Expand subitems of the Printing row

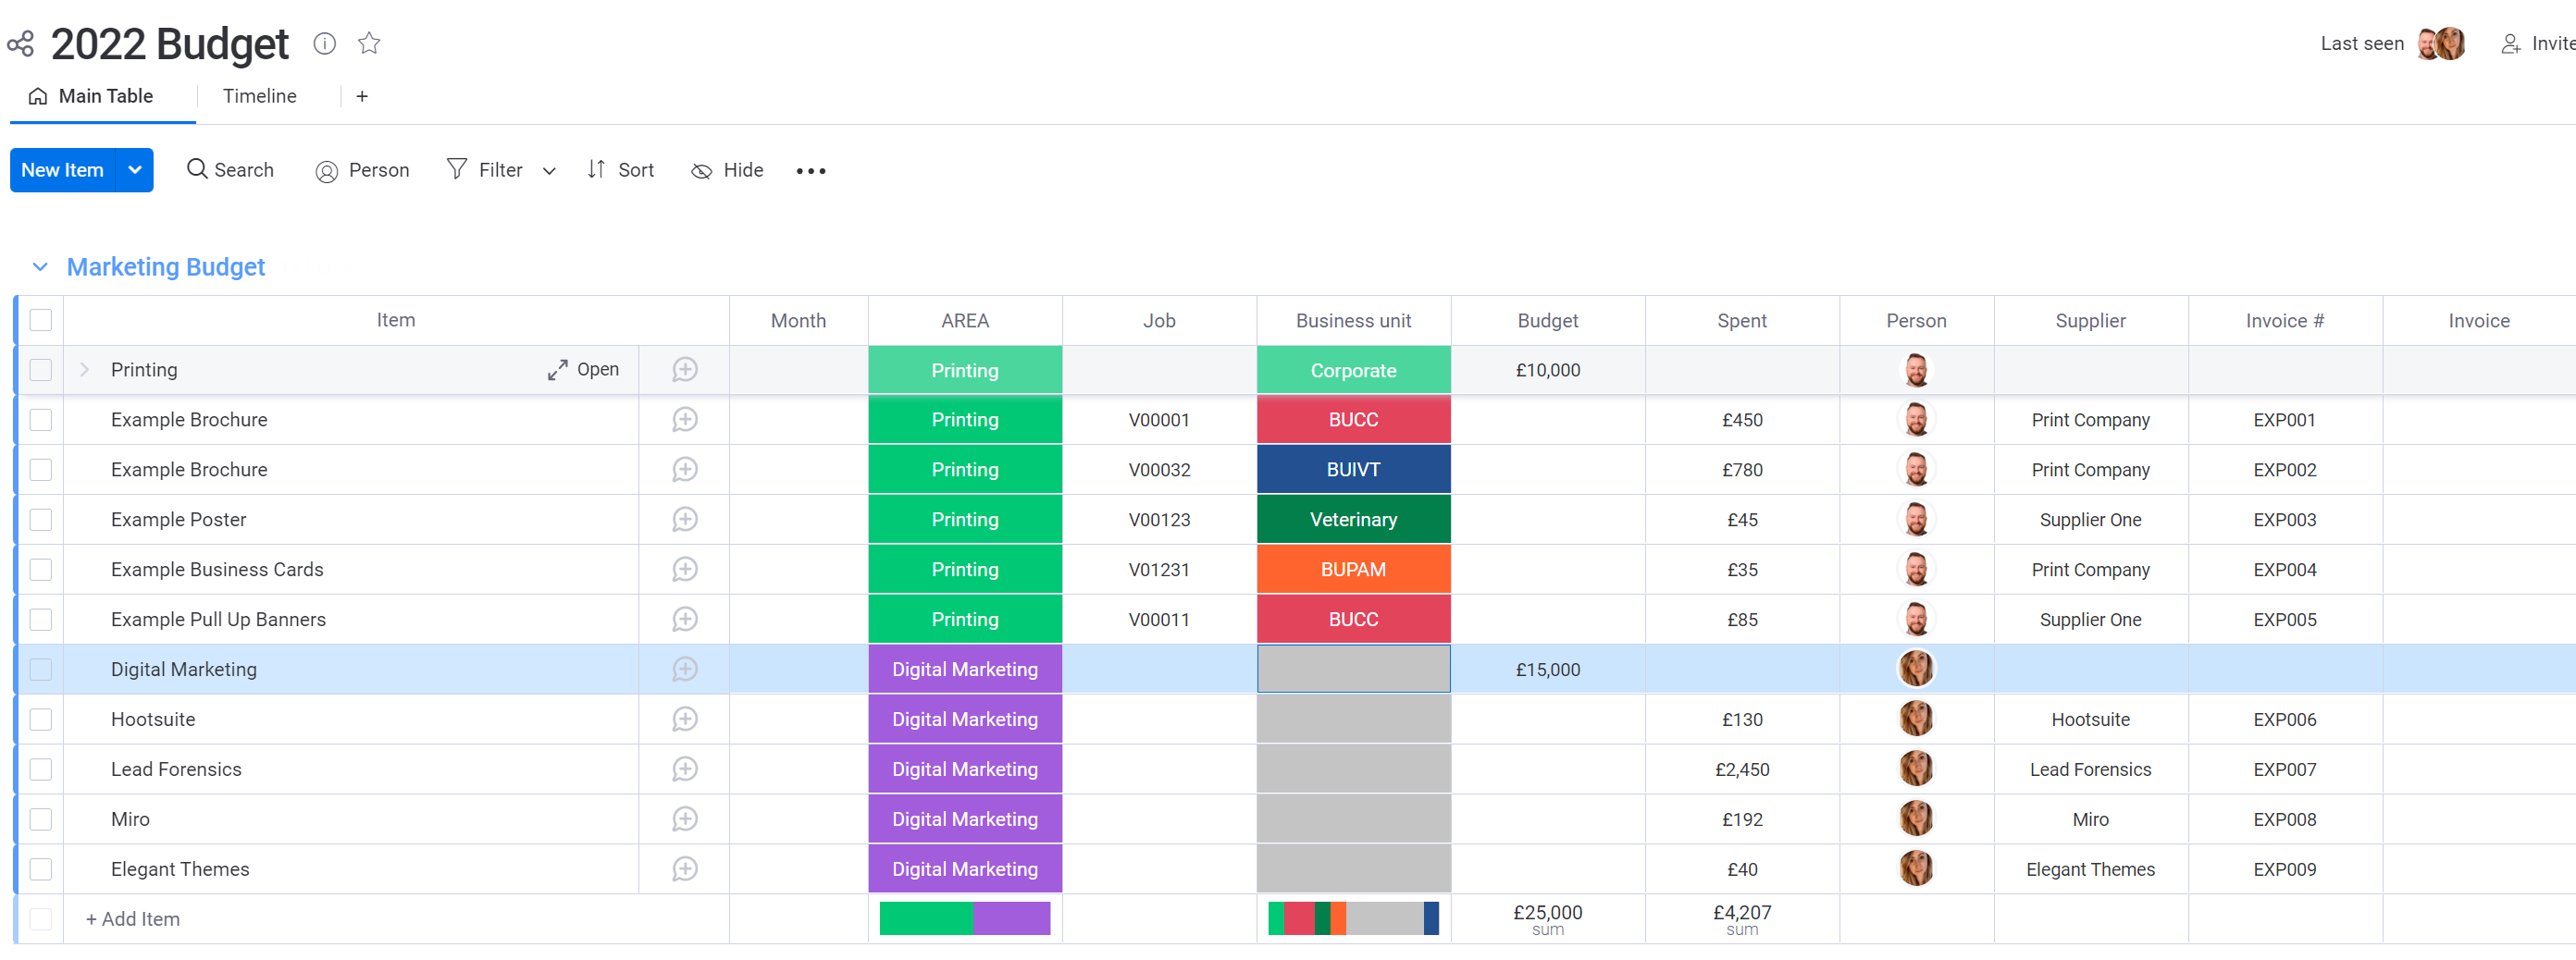coord(85,370)
